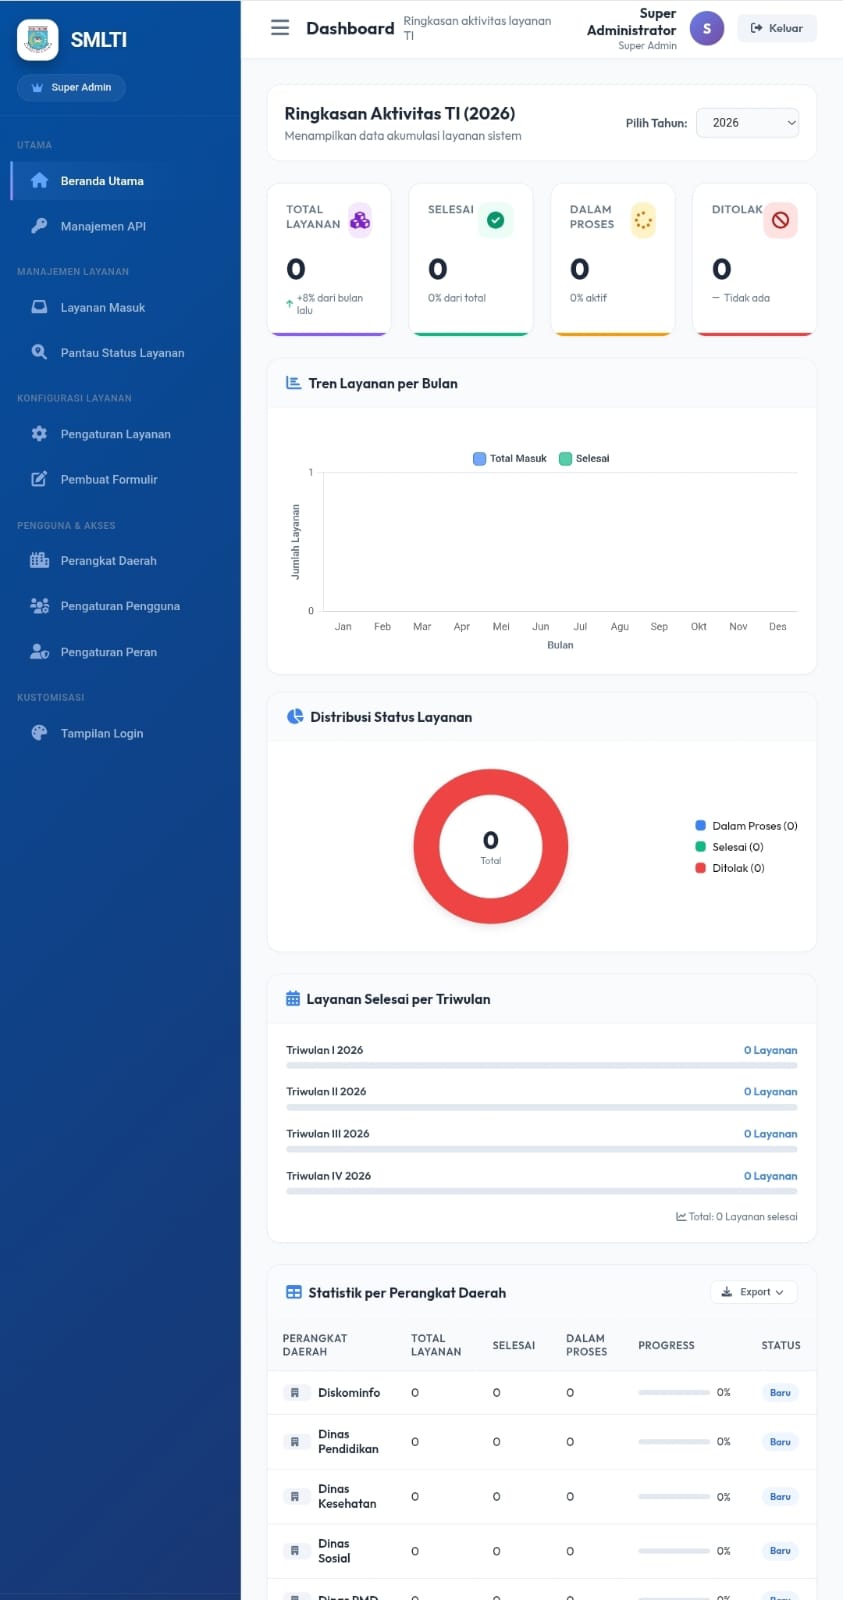This screenshot has height=1600, width=843.
Task: Go to Pengaturan Pengguna page
Action: tap(120, 606)
